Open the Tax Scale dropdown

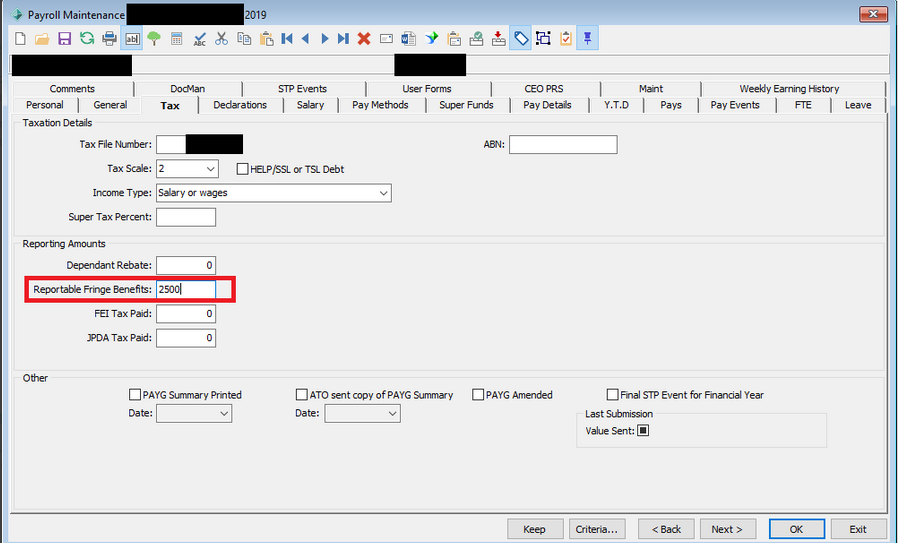pos(209,169)
